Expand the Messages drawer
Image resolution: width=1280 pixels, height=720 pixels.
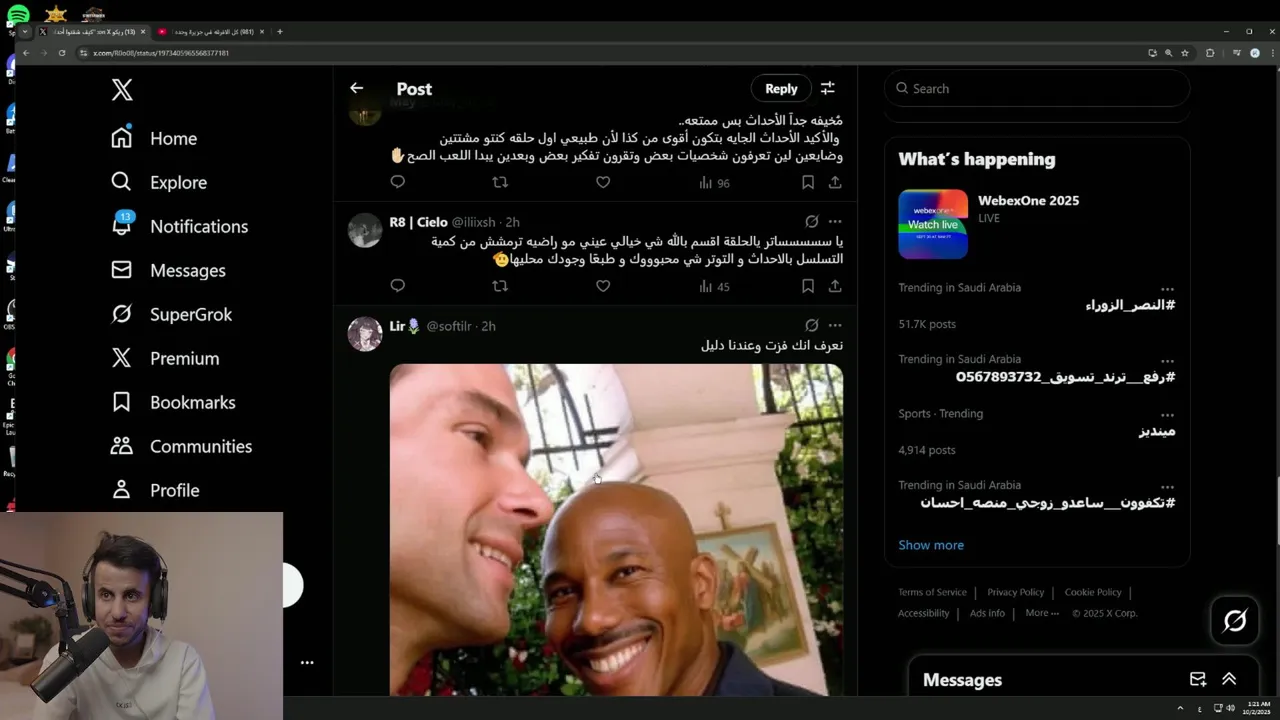pyautogui.click(x=1229, y=679)
